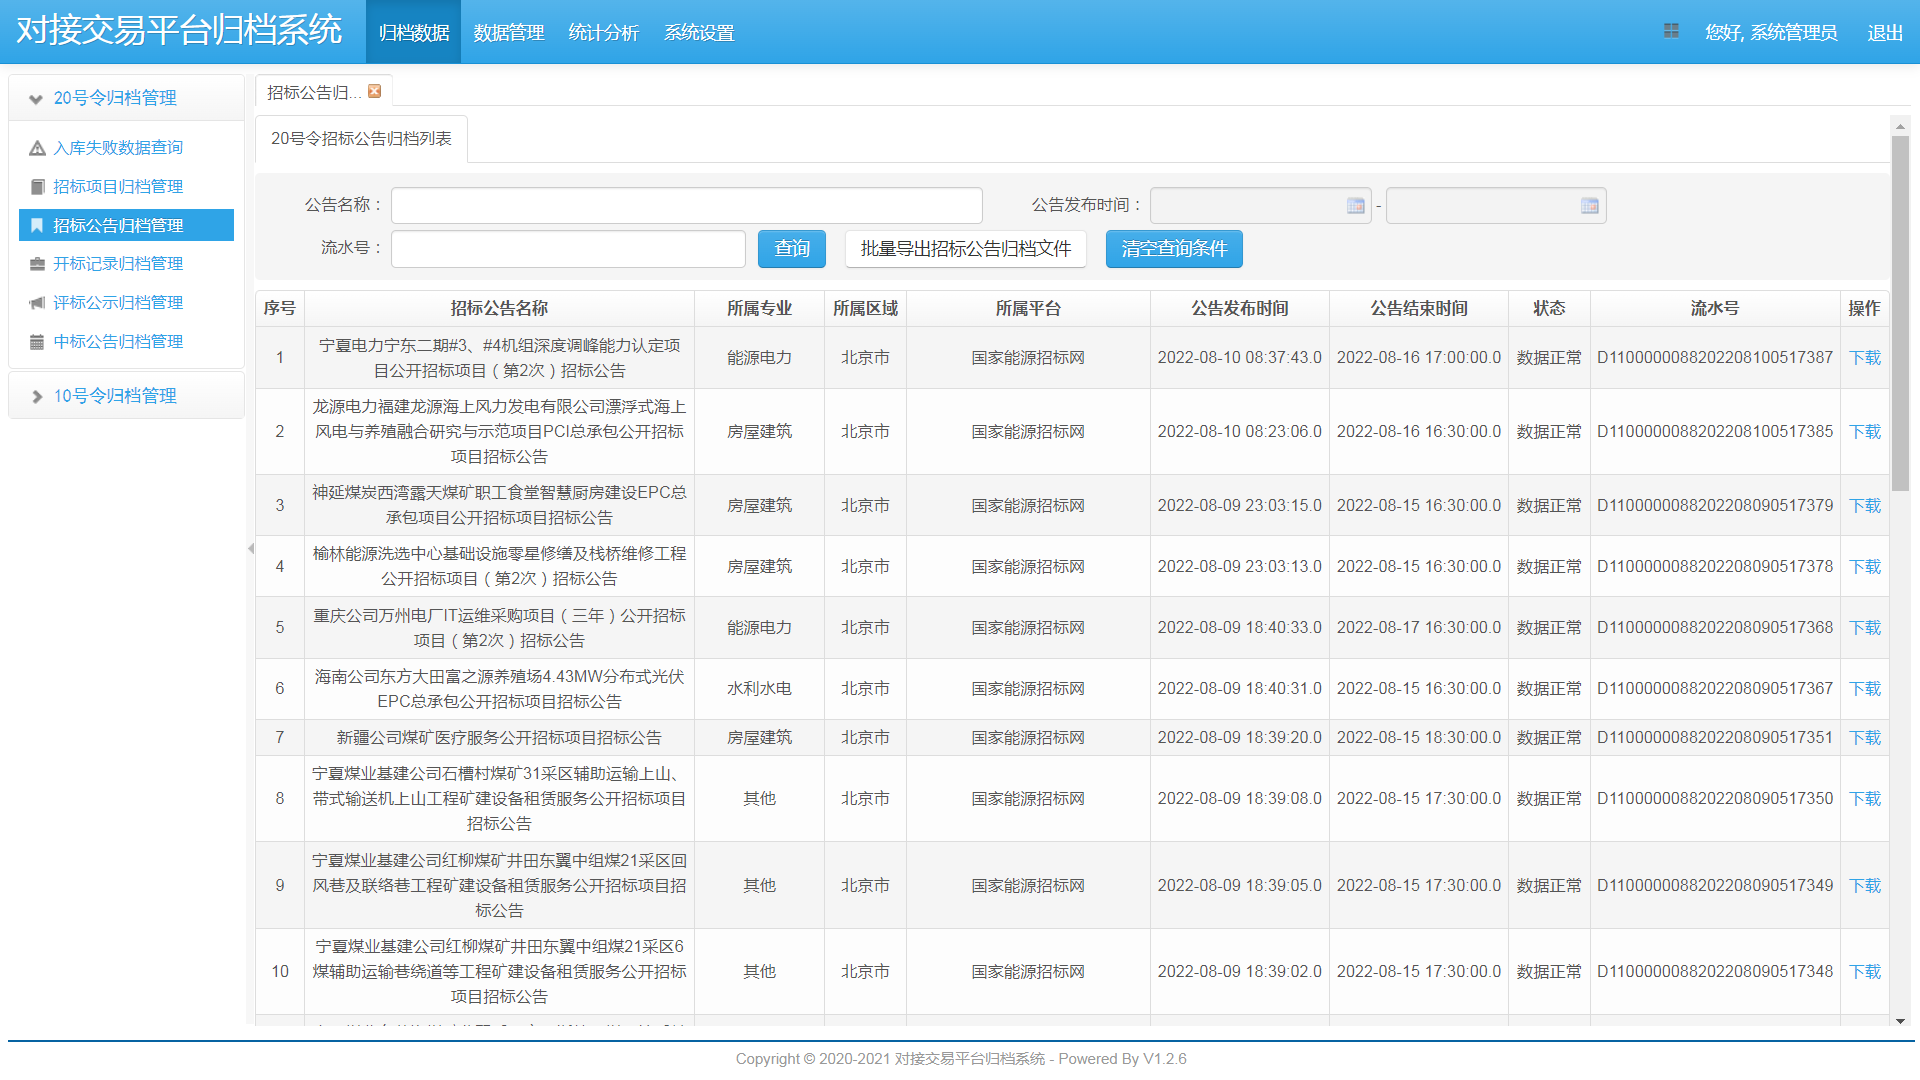Open the 统计分析 menu

coord(603,33)
